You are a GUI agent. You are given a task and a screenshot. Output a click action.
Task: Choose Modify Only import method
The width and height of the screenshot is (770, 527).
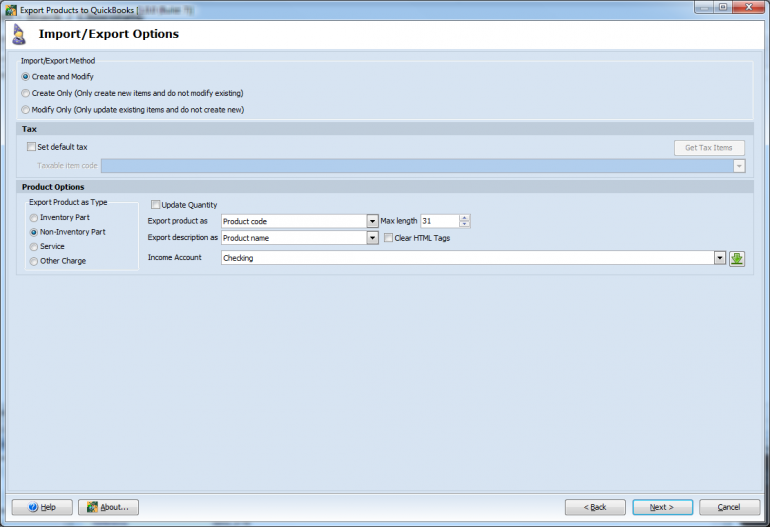[26, 110]
